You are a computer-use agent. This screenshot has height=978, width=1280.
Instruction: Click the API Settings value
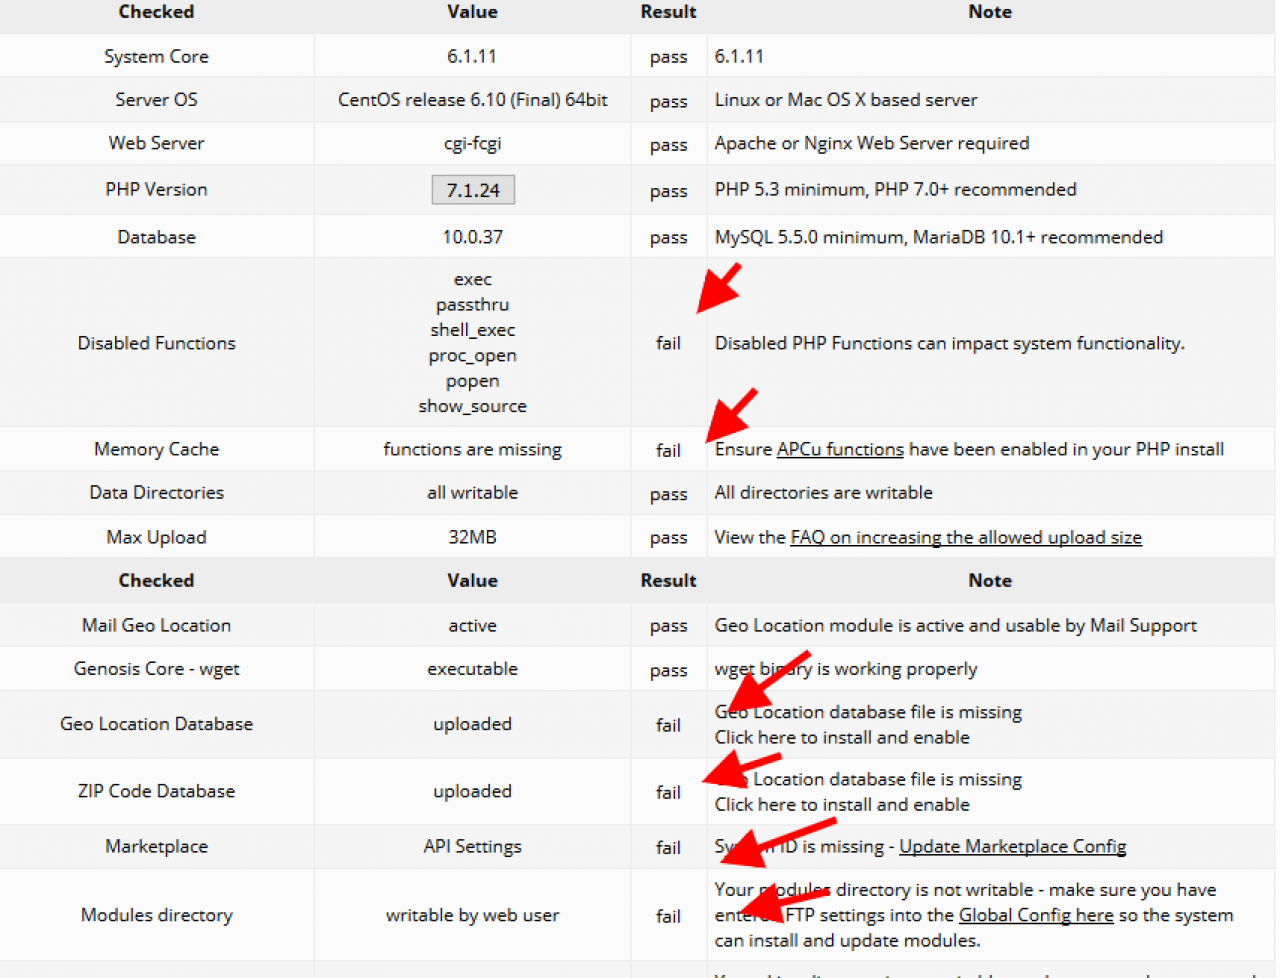[472, 846]
